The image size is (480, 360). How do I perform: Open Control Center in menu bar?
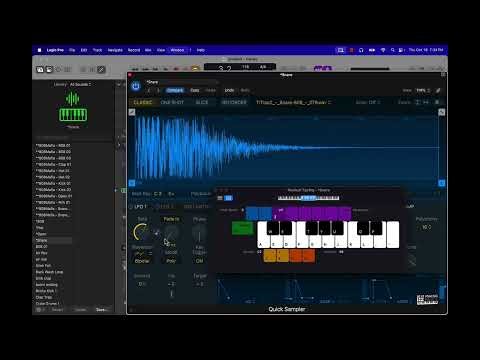401,50
